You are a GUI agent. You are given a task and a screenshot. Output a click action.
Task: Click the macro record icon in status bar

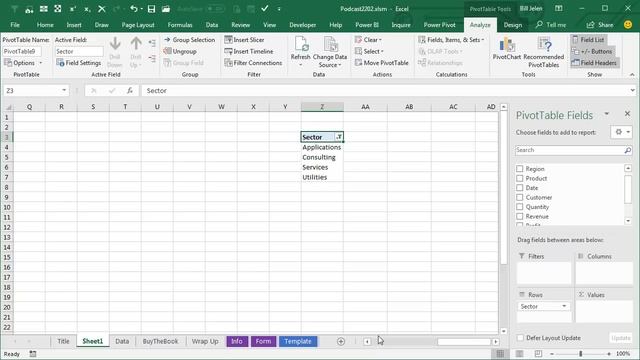(33, 354)
